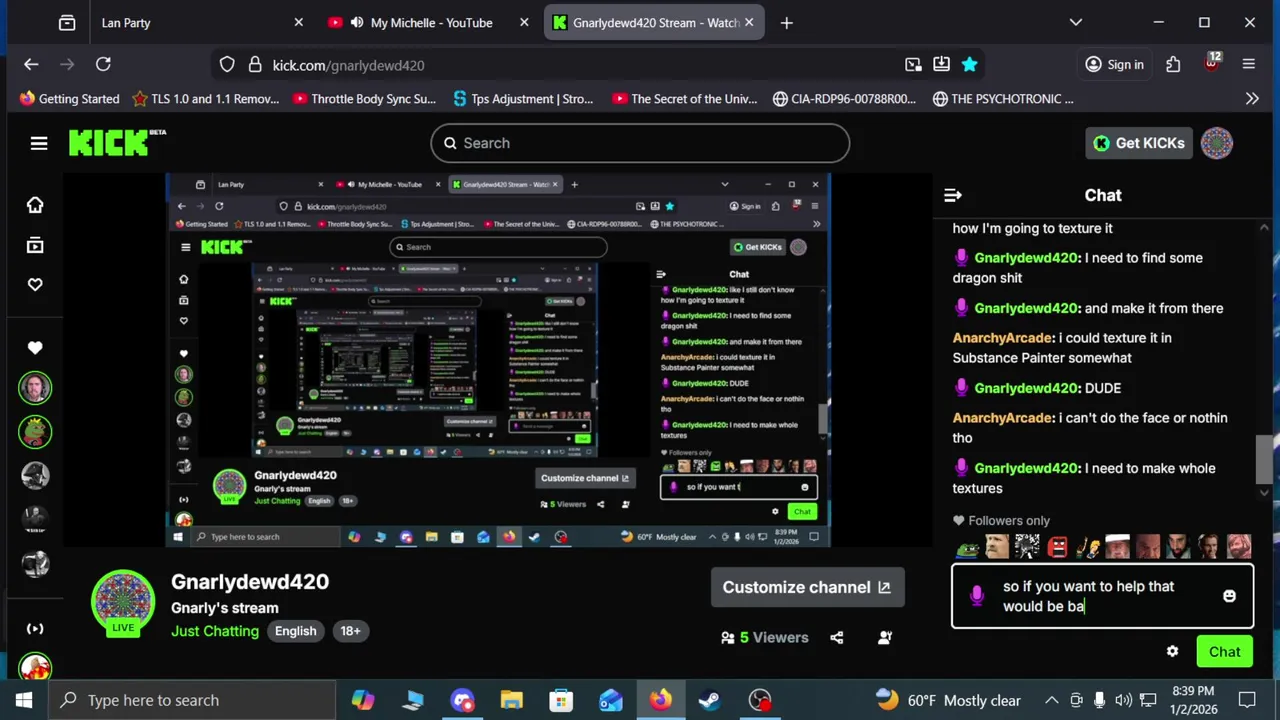This screenshot has height=720, width=1280.
Task: Click the follow user icon beside share
Action: tap(885, 637)
